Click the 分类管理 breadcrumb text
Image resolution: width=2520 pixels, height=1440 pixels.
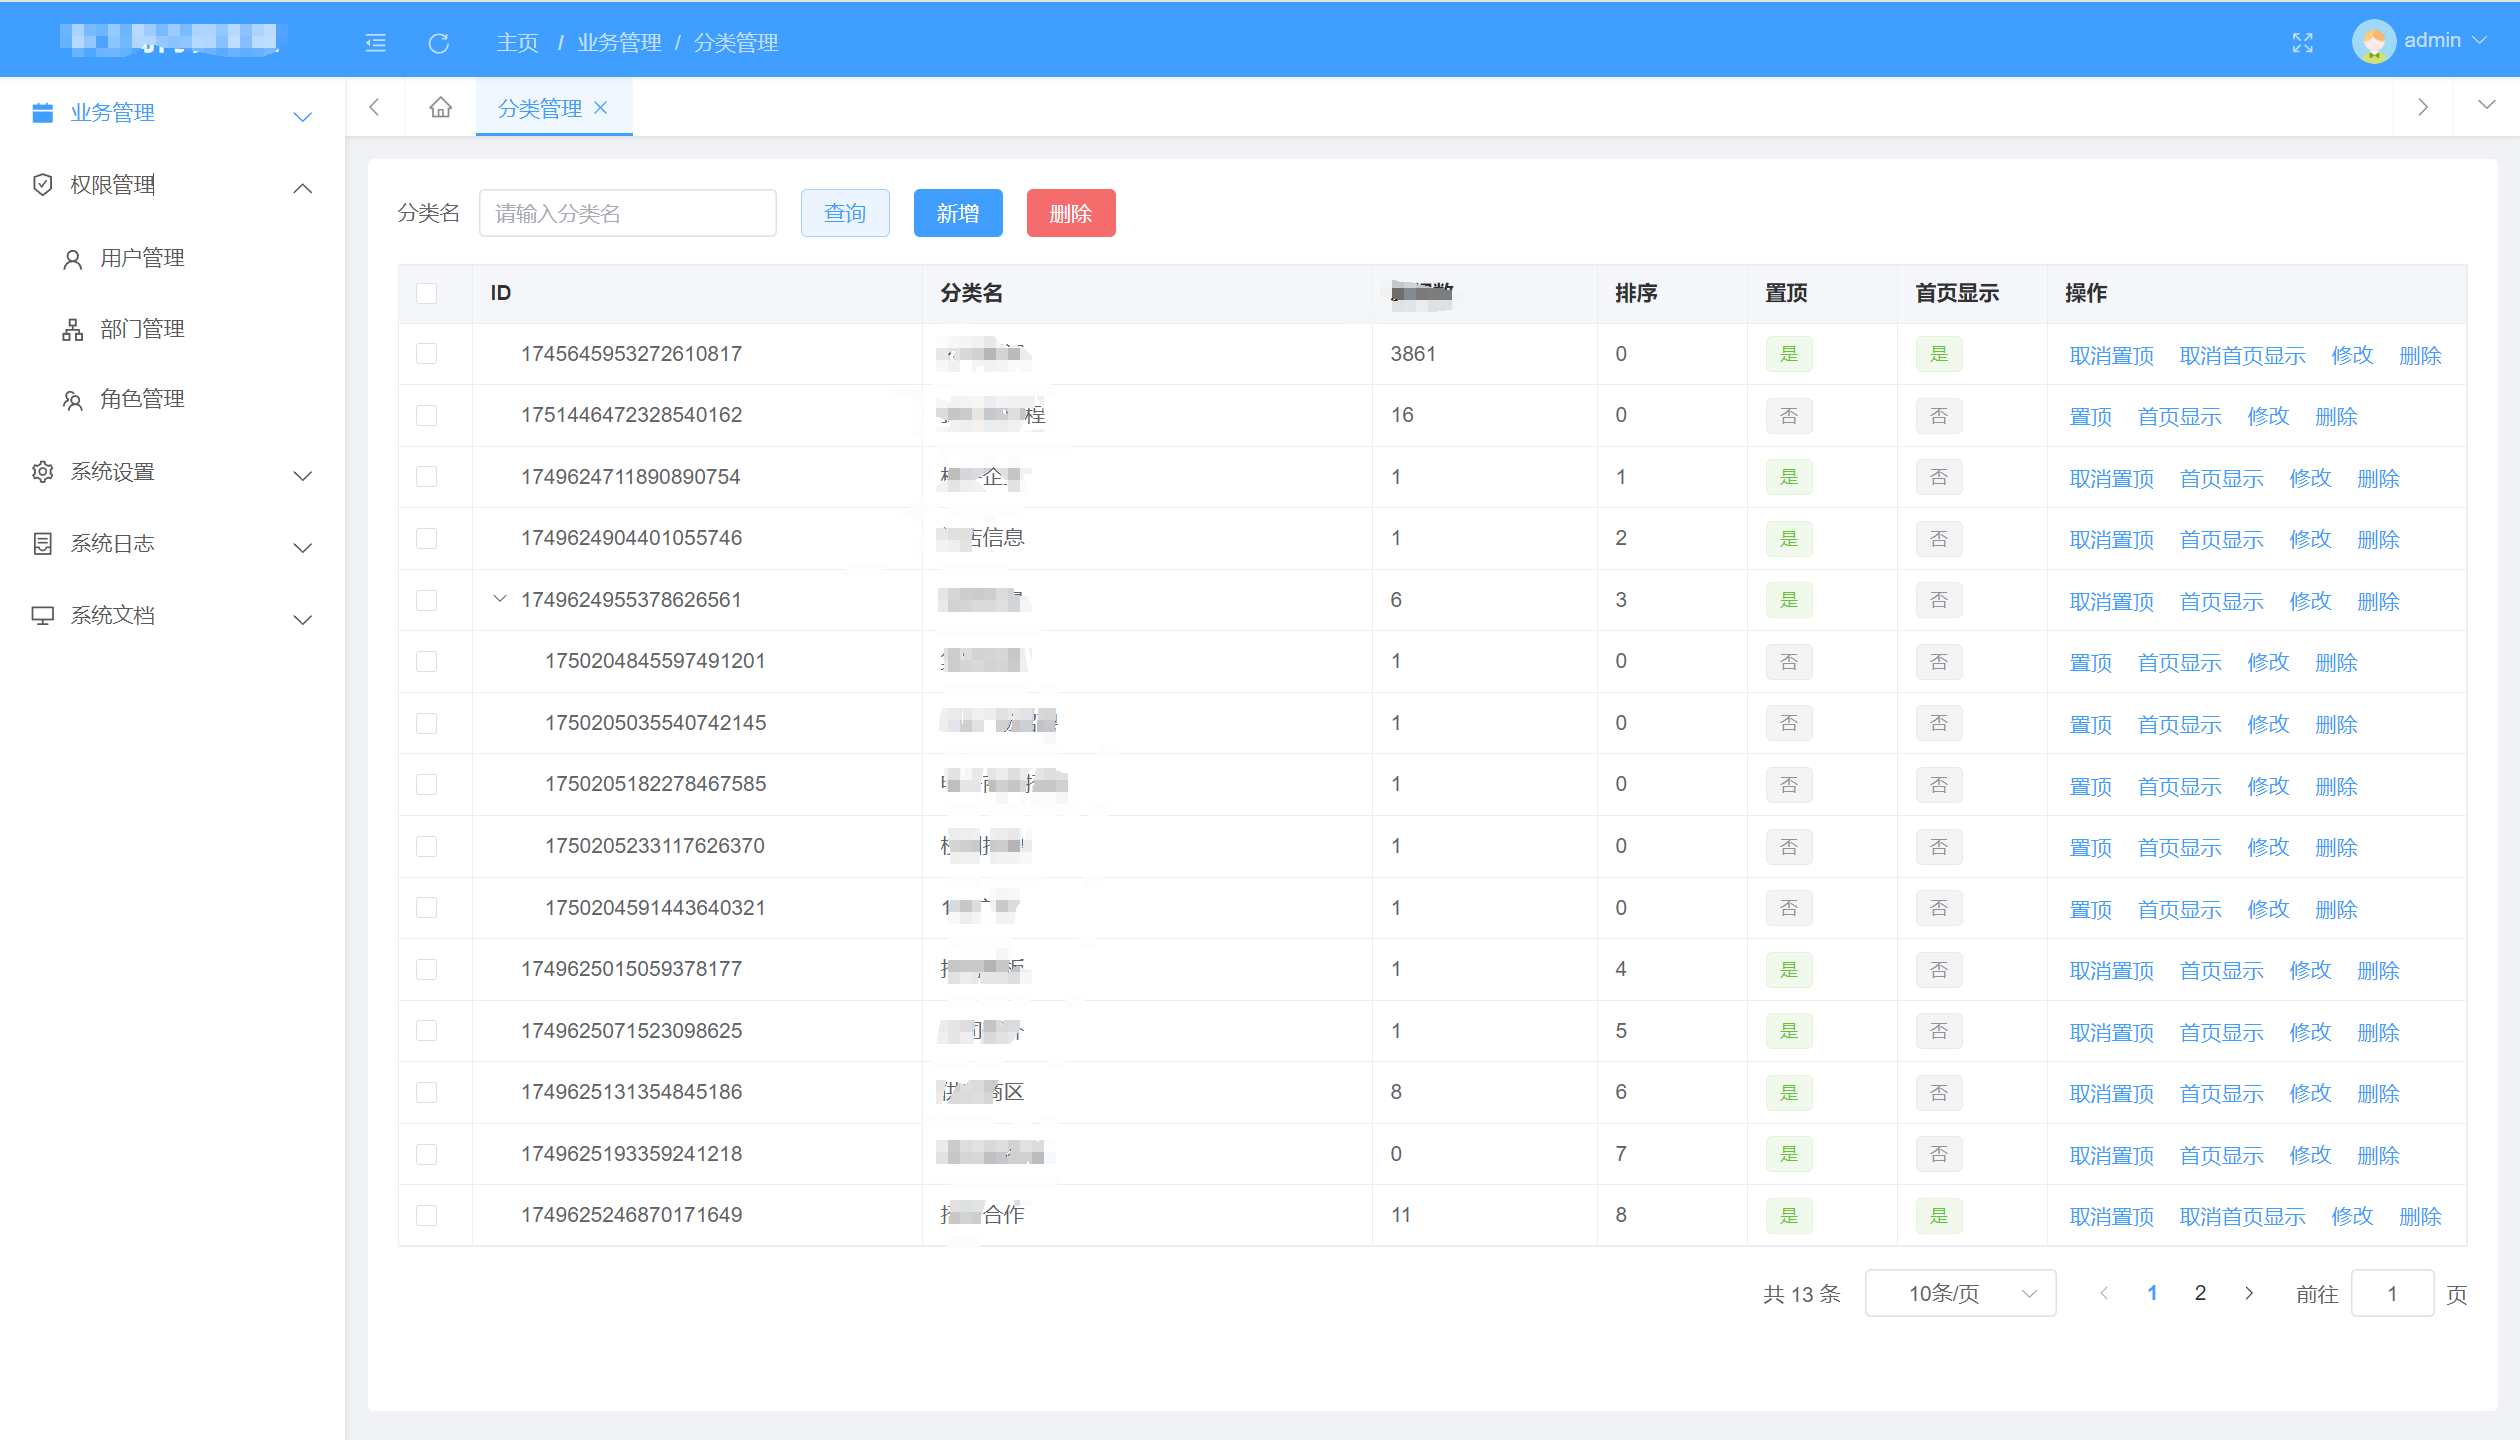point(736,43)
